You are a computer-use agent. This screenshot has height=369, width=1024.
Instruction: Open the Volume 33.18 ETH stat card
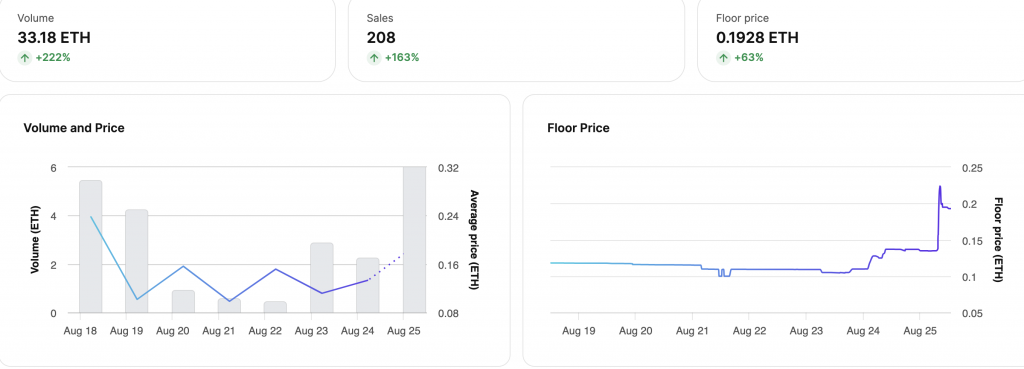coord(168,40)
